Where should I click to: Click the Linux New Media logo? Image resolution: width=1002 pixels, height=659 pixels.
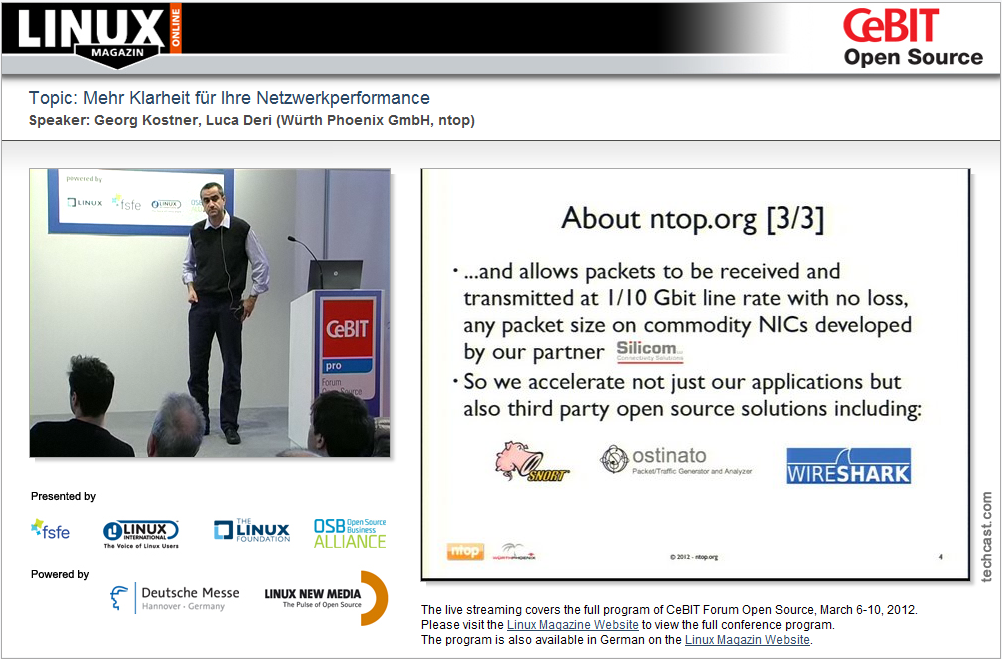326,598
